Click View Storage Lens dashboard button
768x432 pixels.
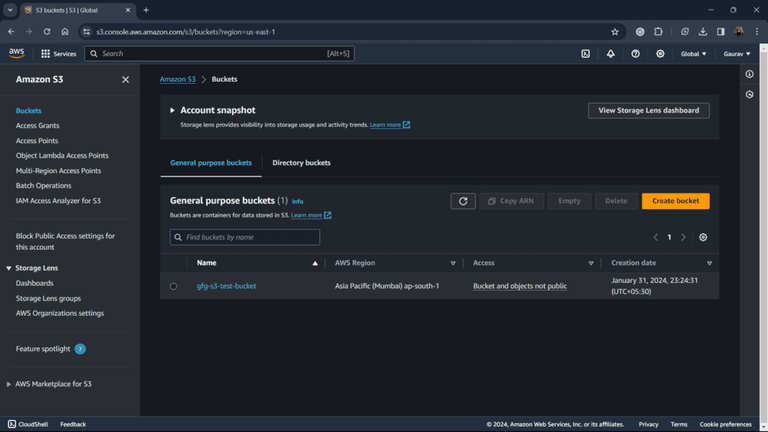(648, 110)
